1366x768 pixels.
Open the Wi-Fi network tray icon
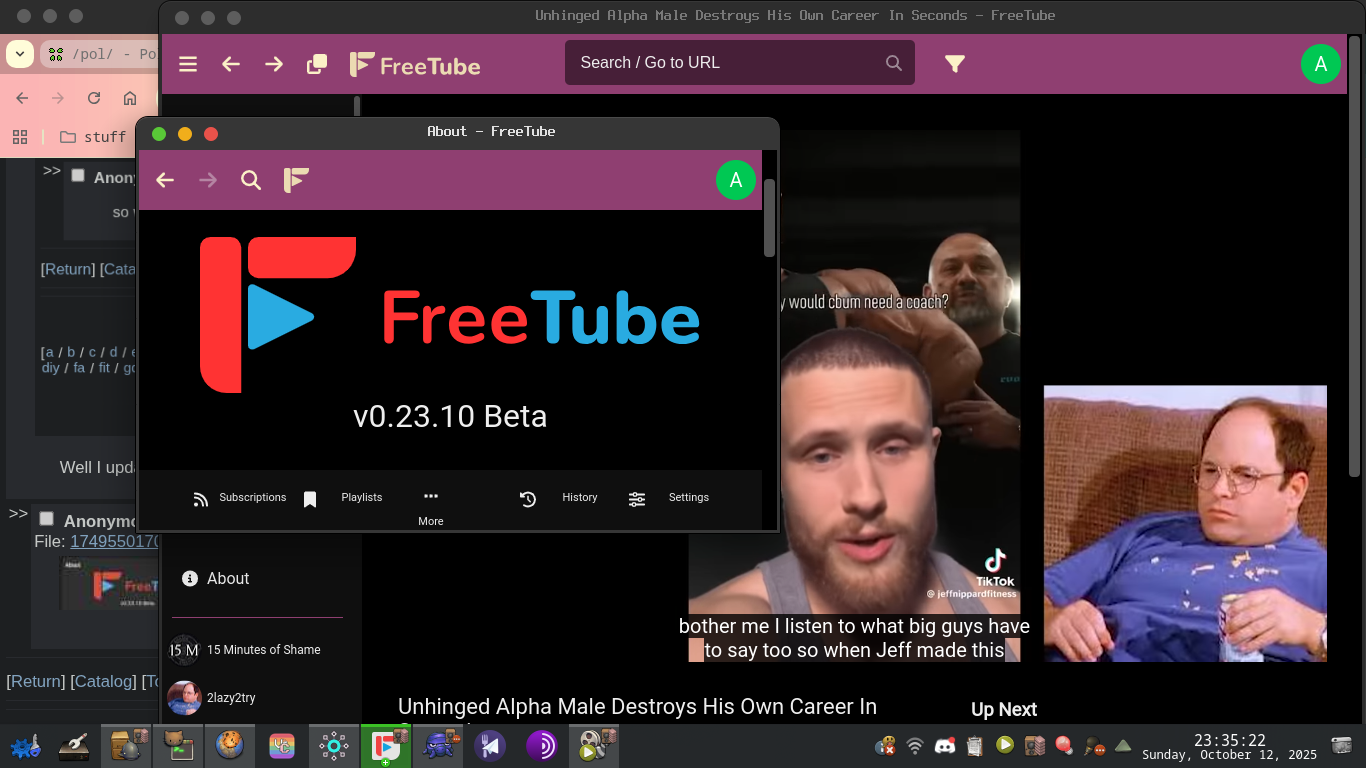[x=915, y=746]
